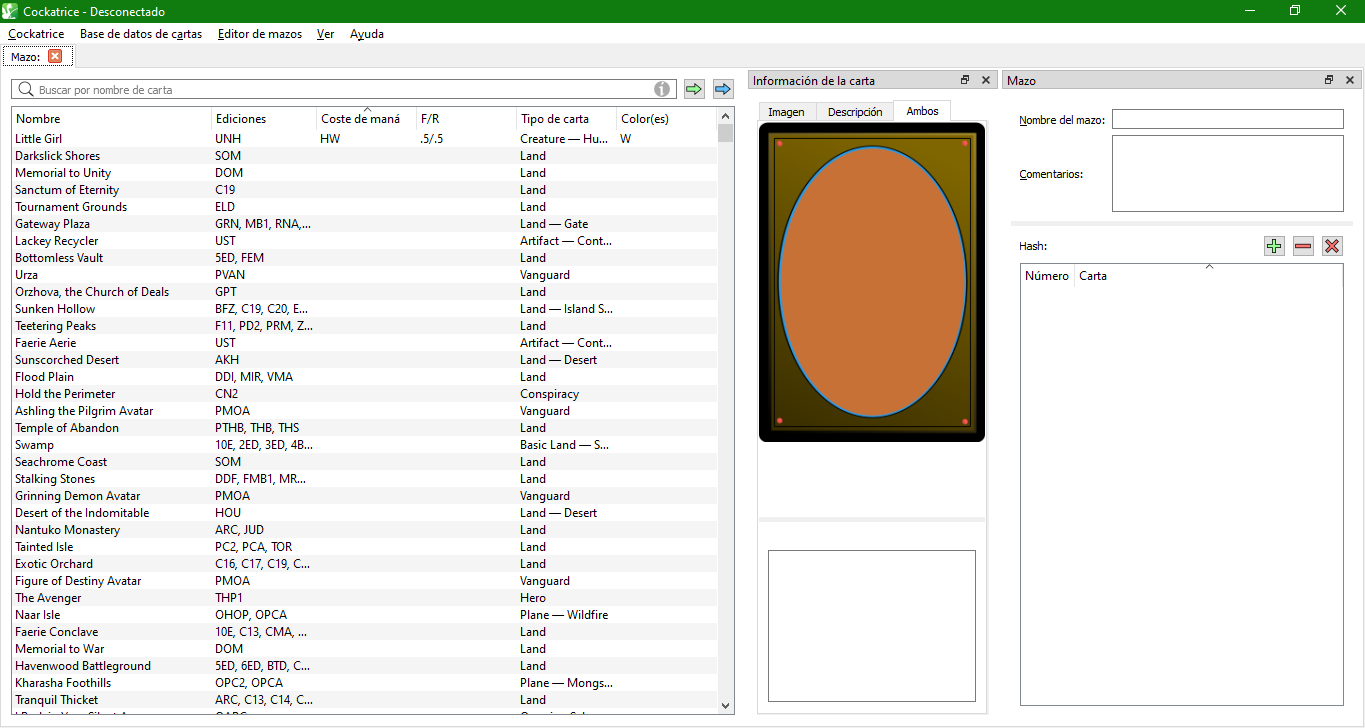The height and width of the screenshot is (728, 1365).
Task: Select the Tournament Grounds card row
Action: click(365, 207)
